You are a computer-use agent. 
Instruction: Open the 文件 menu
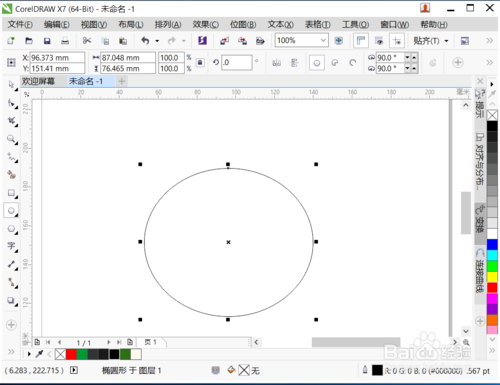(20, 25)
